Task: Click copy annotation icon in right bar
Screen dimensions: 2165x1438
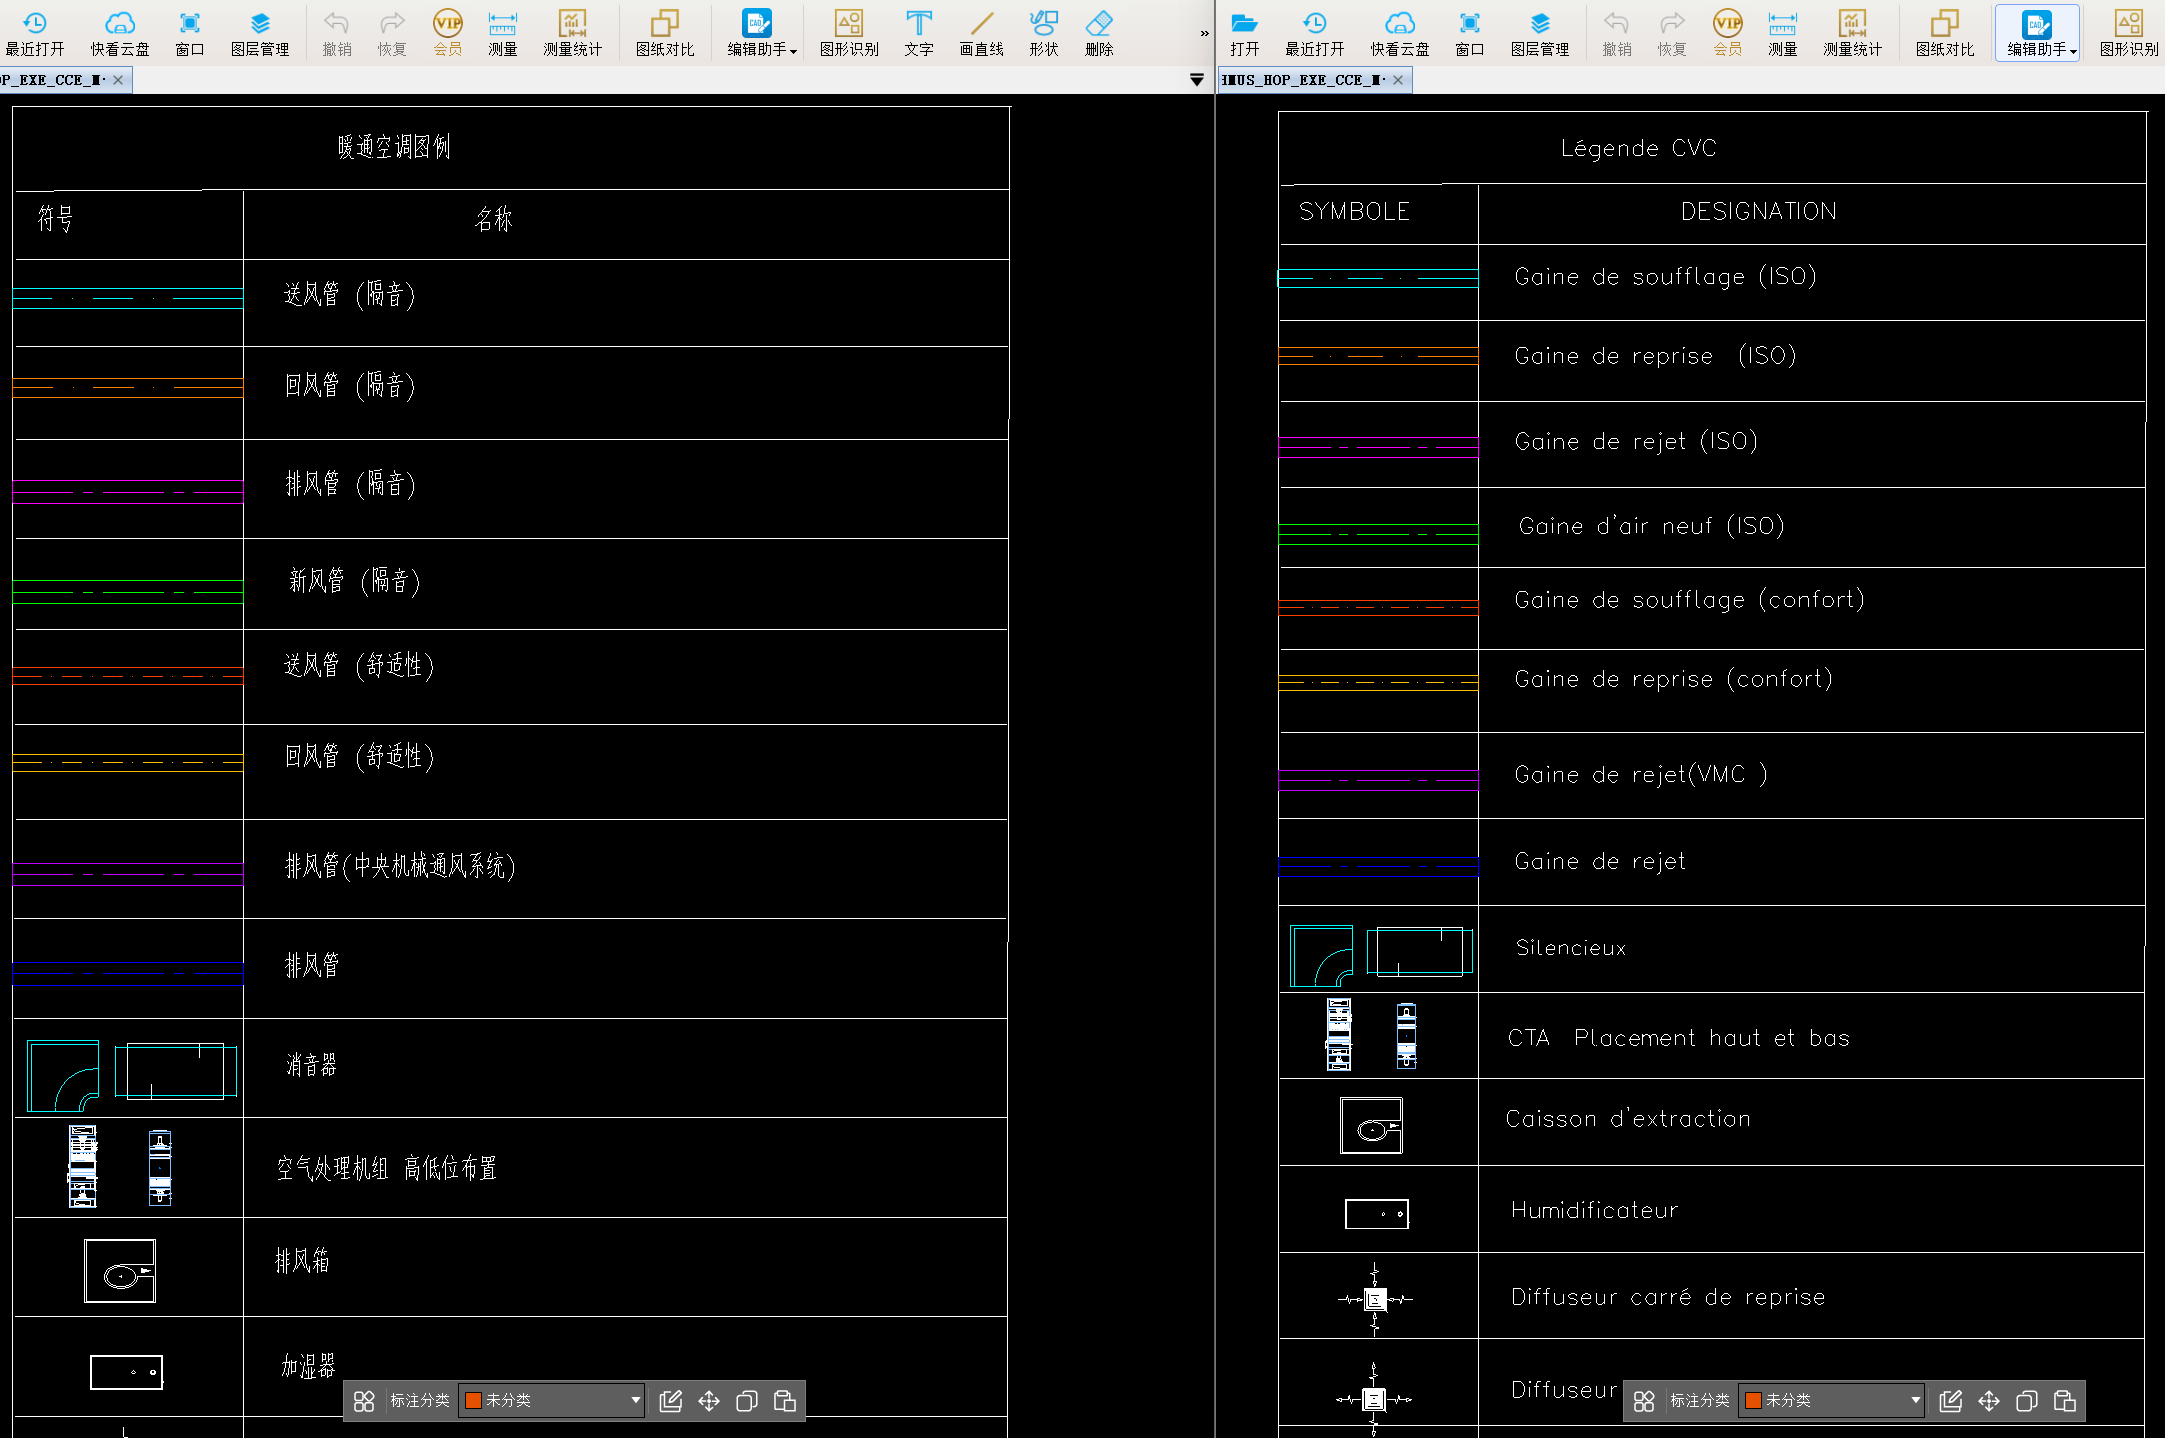Action: pos(2027,1401)
